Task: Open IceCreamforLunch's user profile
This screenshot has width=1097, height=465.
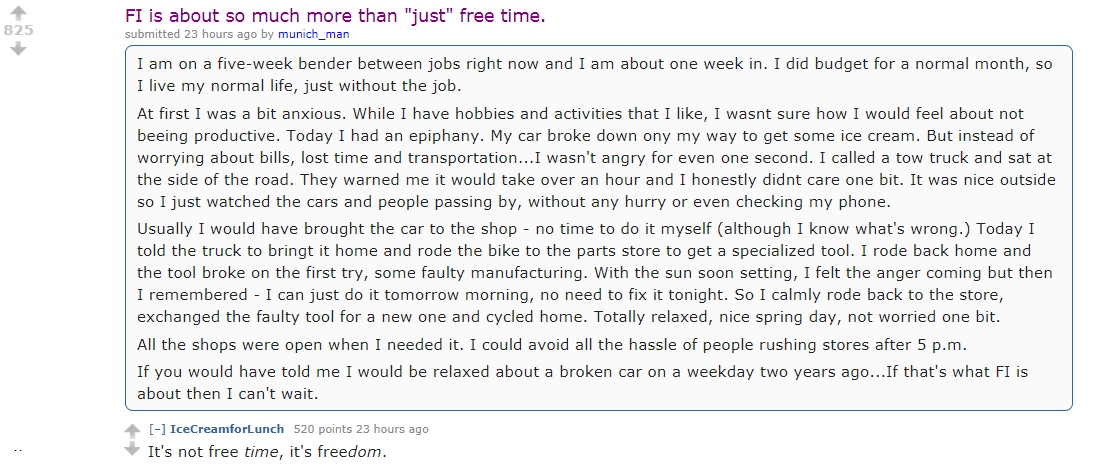Action: coord(227,429)
